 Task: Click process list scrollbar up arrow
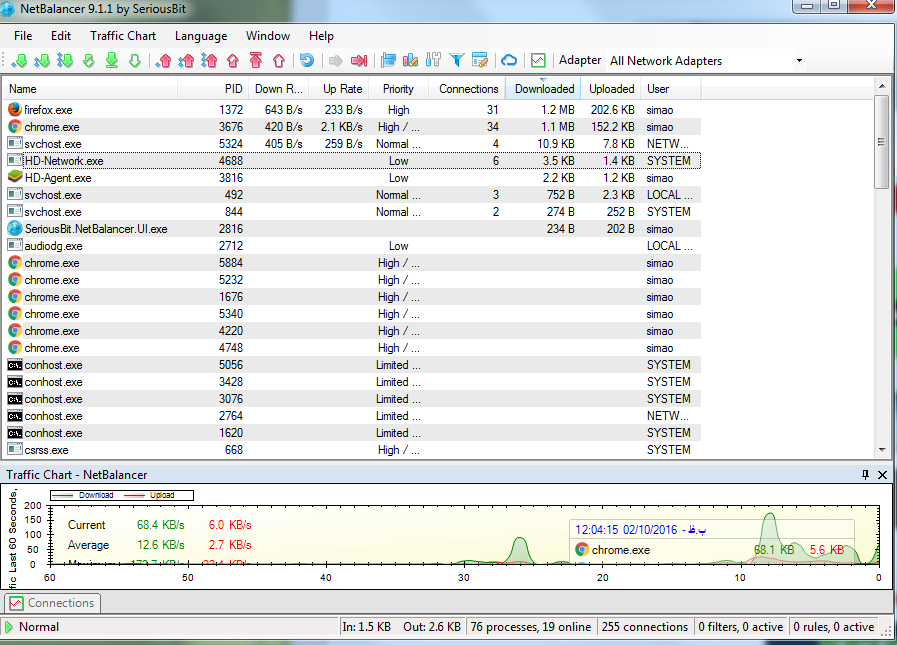point(882,86)
